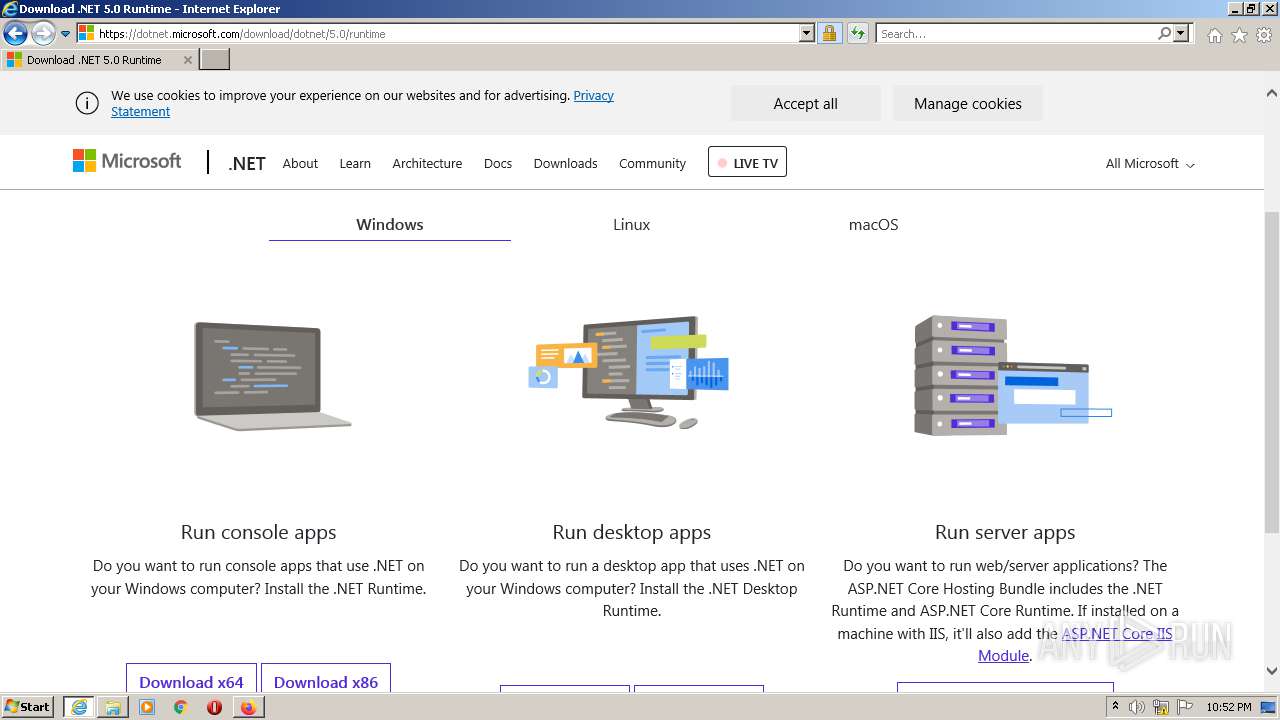Select the Windows OS tab
The height and width of the screenshot is (720, 1280).
click(x=390, y=224)
